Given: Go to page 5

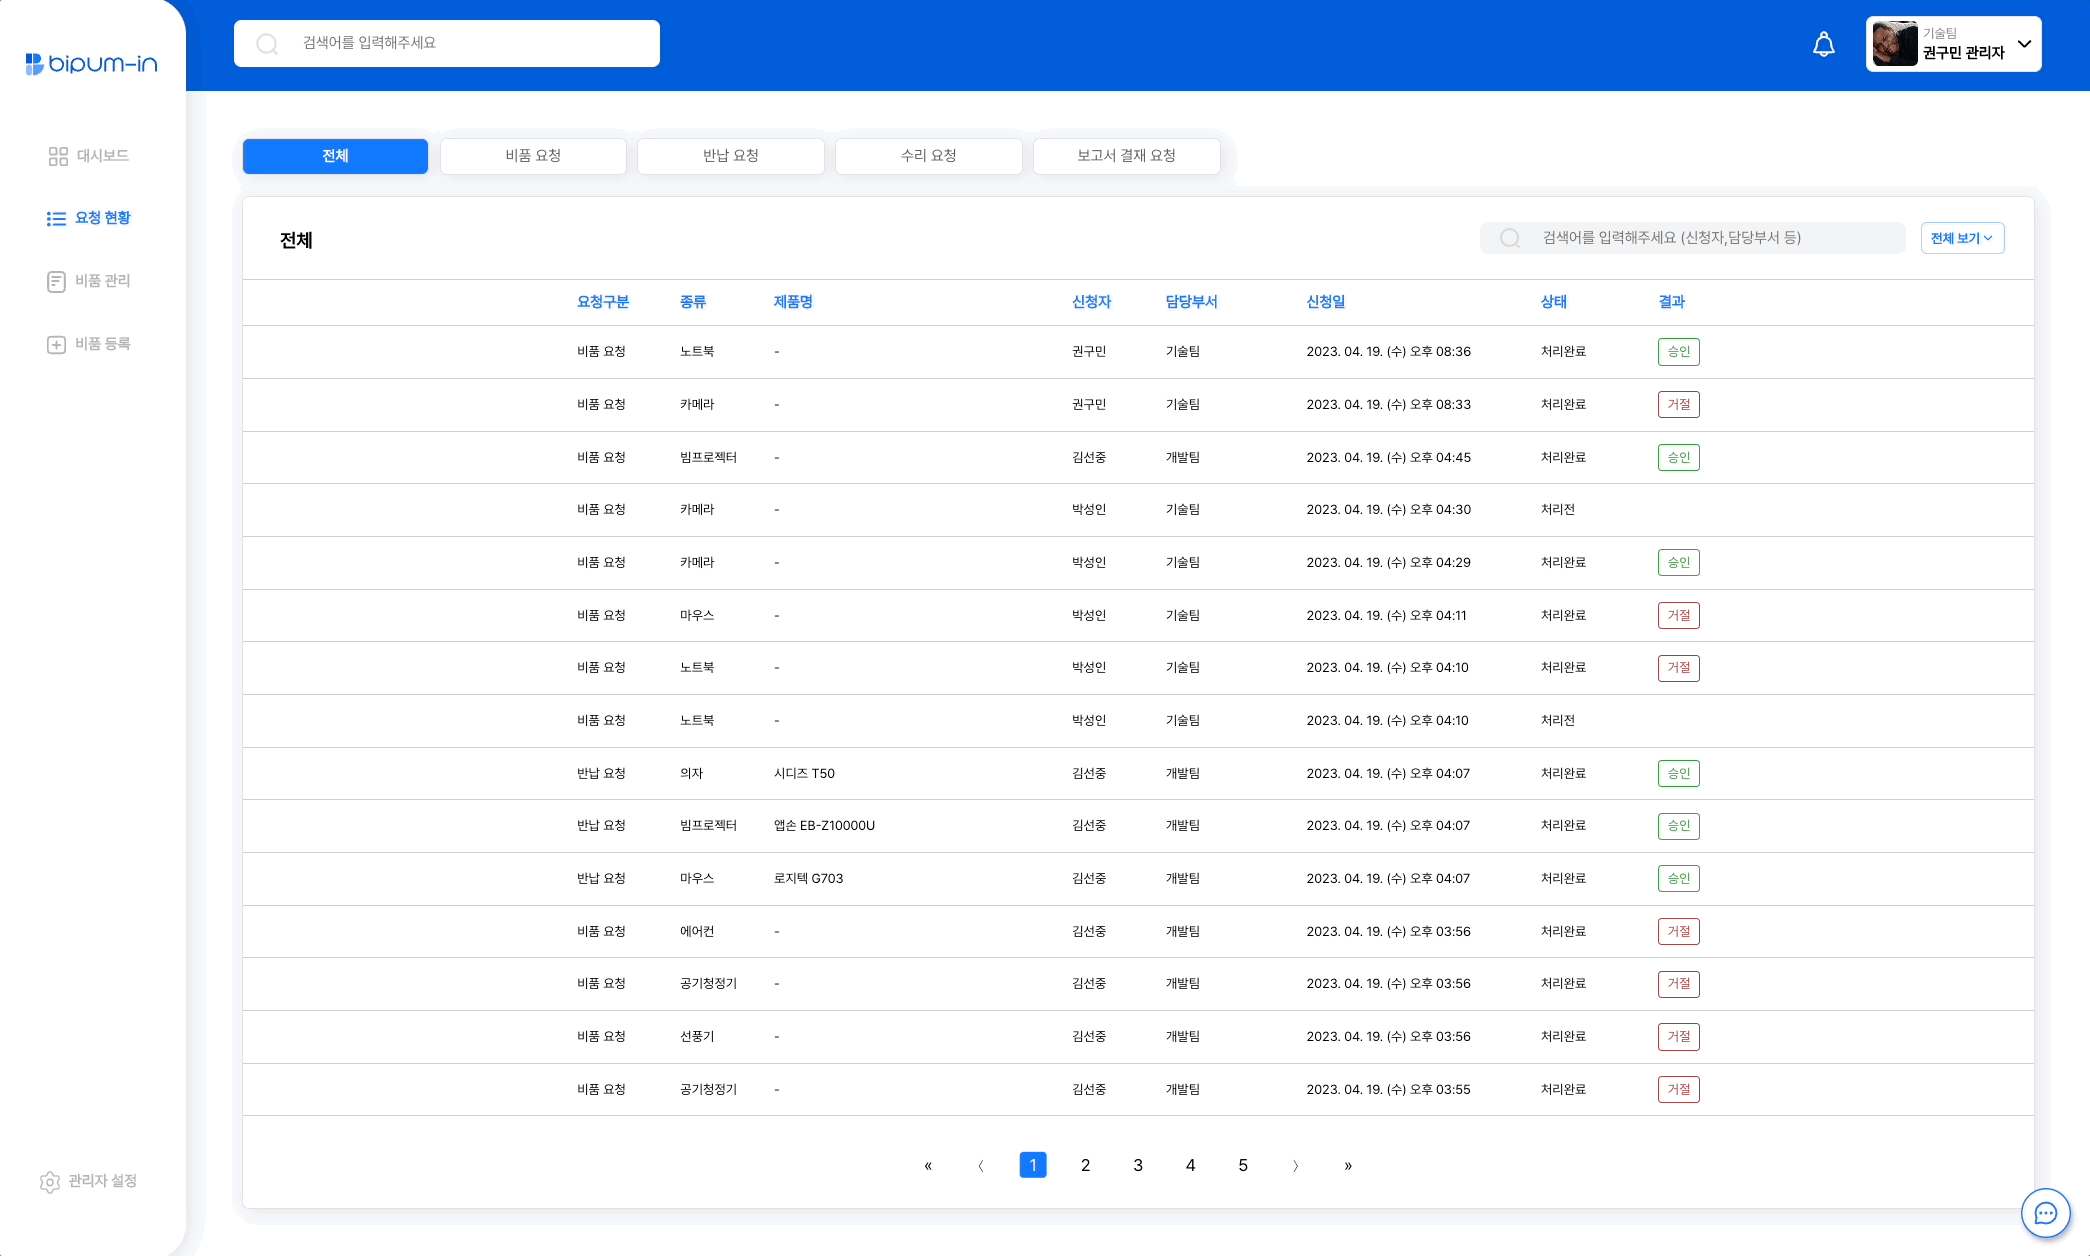Looking at the screenshot, I should (x=1243, y=1165).
